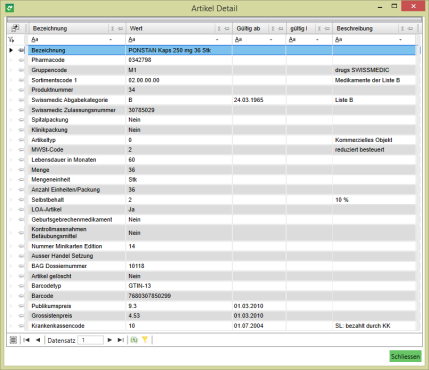The image size is (429, 370).
Task: Sort by Wert column header
Action: coord(136,29)
